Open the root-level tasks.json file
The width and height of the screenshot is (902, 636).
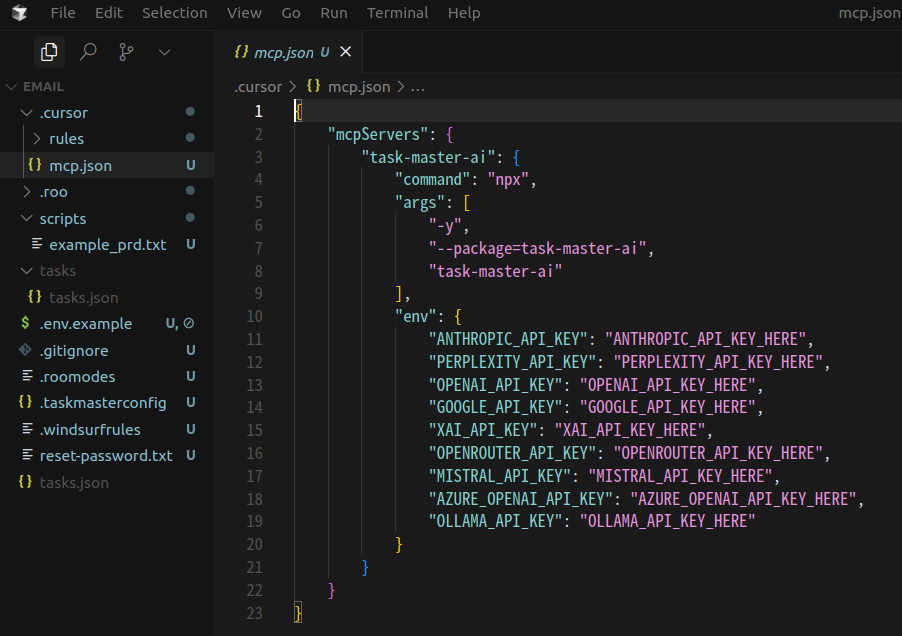click(107, 482)
